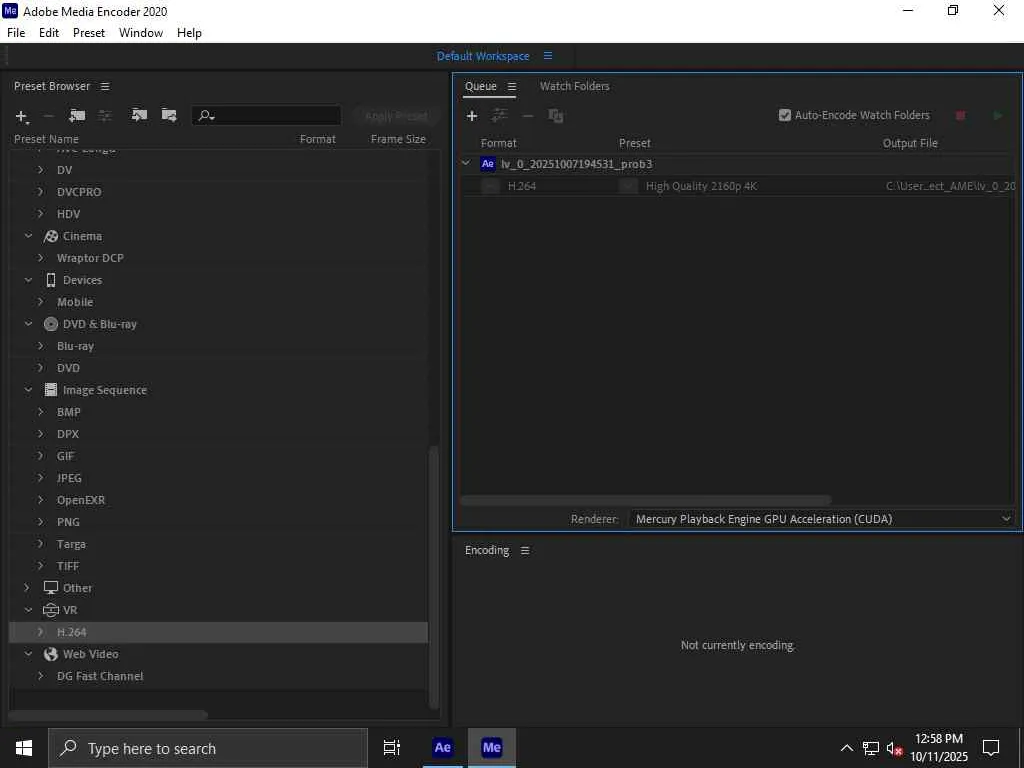Click the High Quality 2160p 4K preset link
The width and height of the screenshot is (1024, 768).
point(701,186)
